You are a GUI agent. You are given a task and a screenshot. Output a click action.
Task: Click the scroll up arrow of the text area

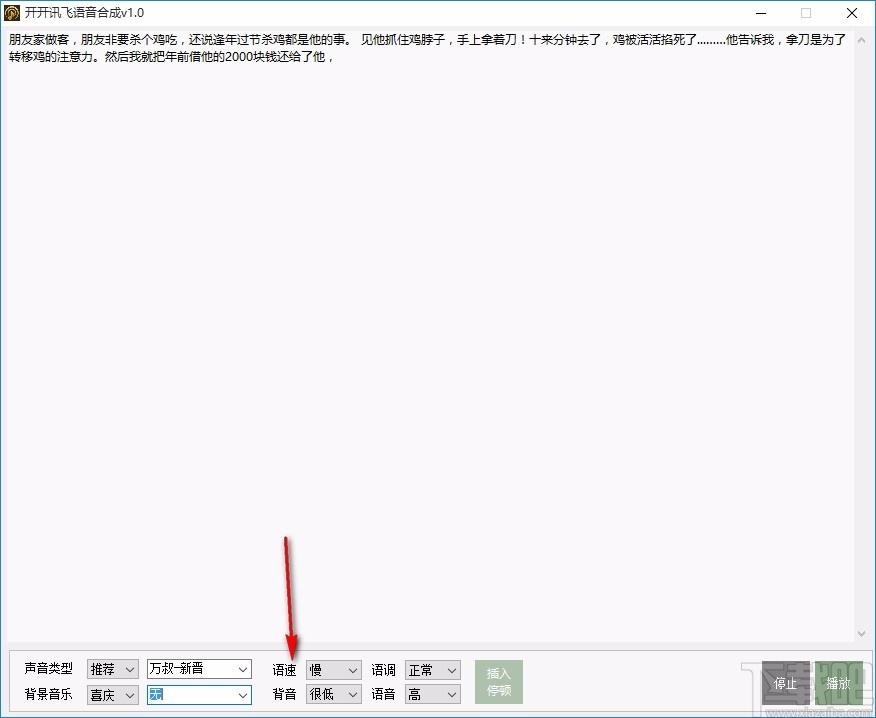pyautogui.click(x=861, y=40)
